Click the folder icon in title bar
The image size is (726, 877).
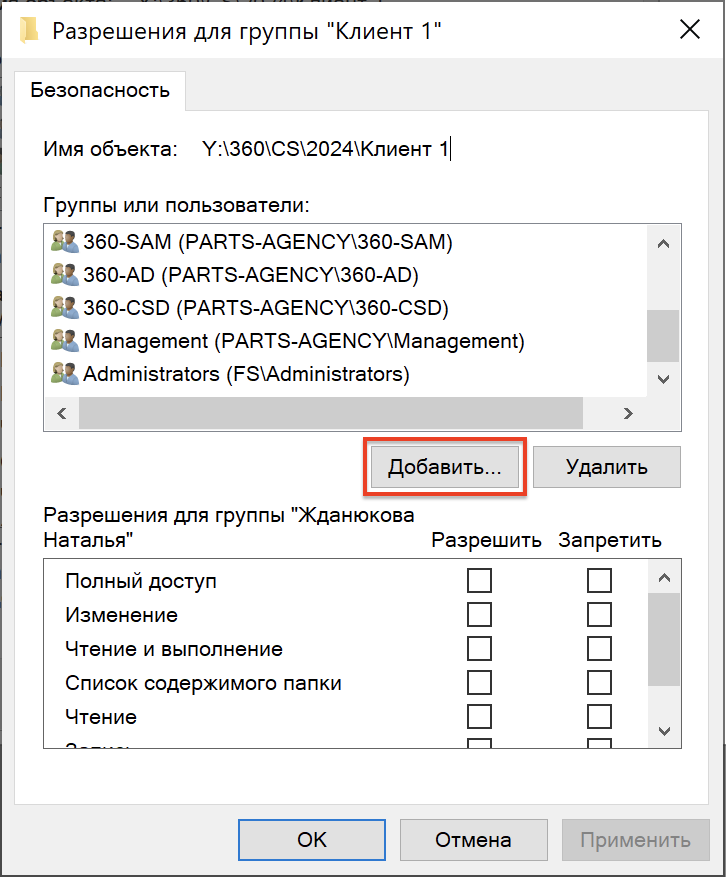pos(29,31)
